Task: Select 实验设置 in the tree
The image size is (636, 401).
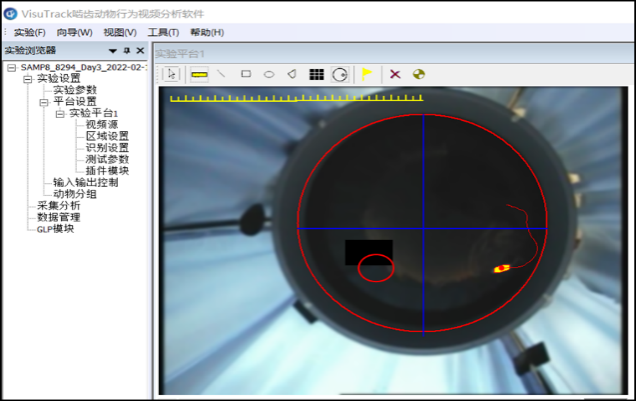Action: (x=59, y=78)
